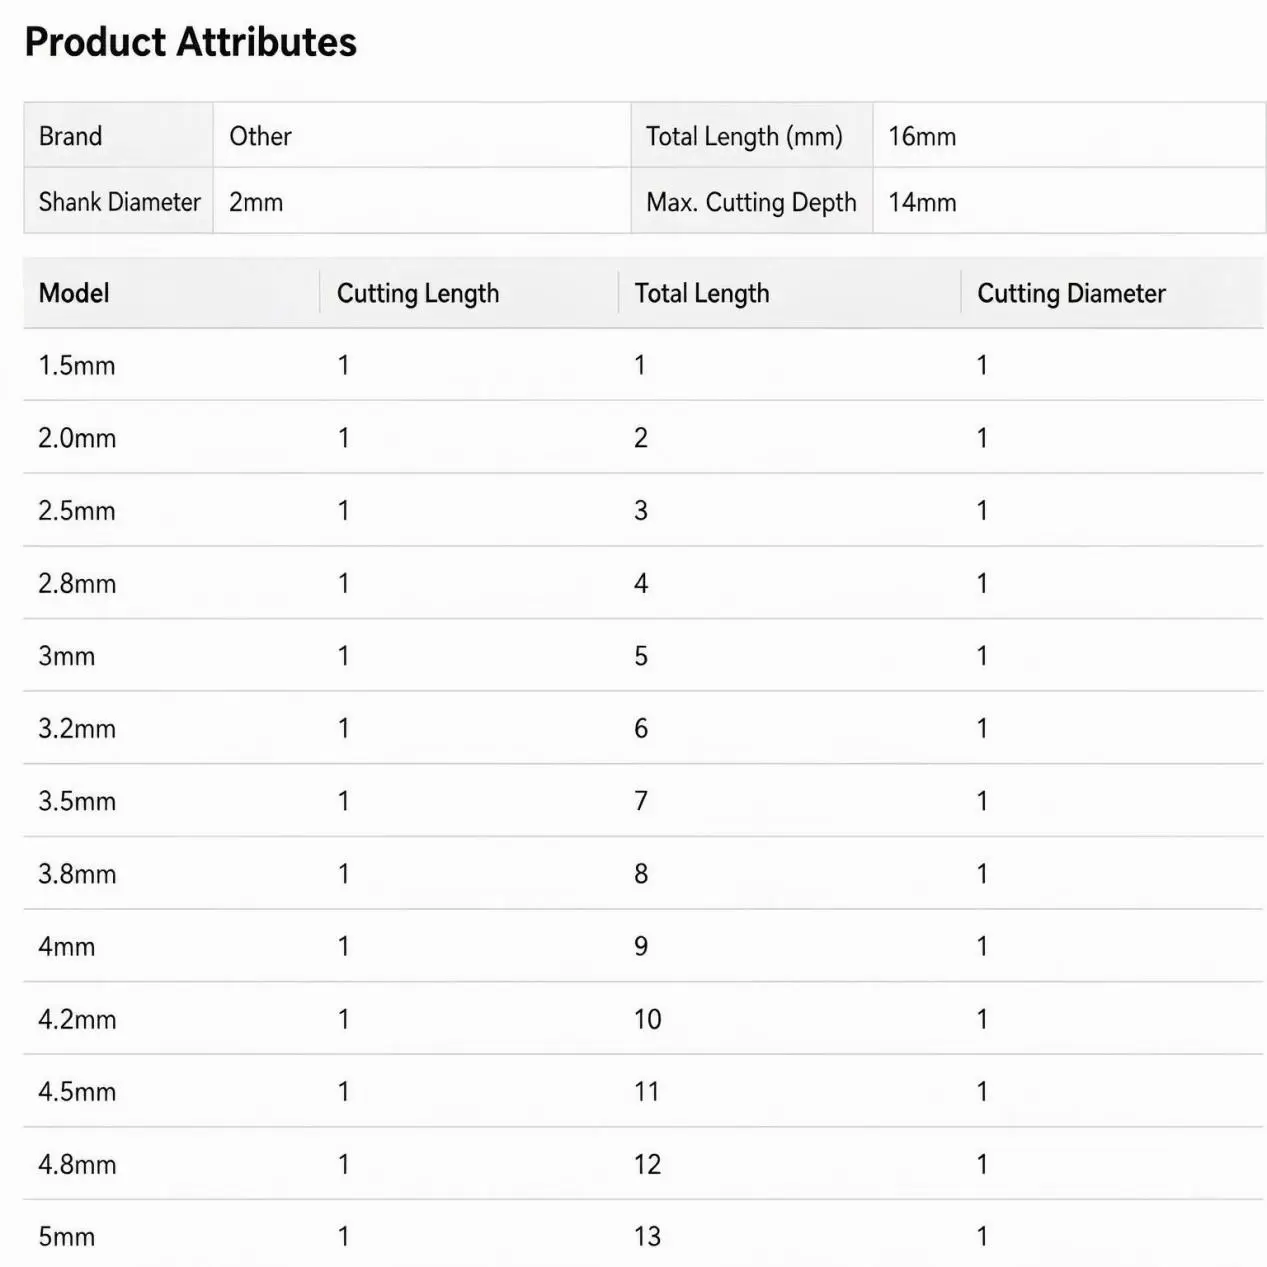The image size is (1267, 1267).
Task: Click the Shank Diameter label cell
Action: (118, 201)
